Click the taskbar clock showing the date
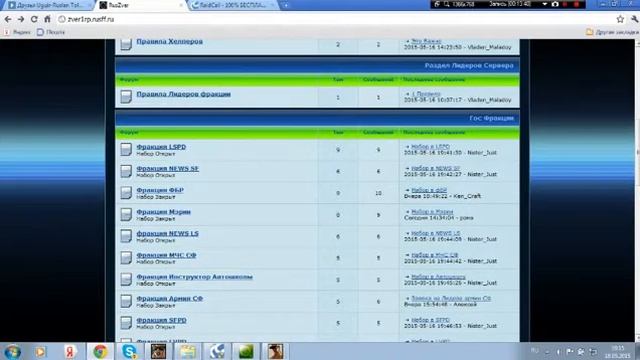The image size is (640, 360). [x=618, y=352]
